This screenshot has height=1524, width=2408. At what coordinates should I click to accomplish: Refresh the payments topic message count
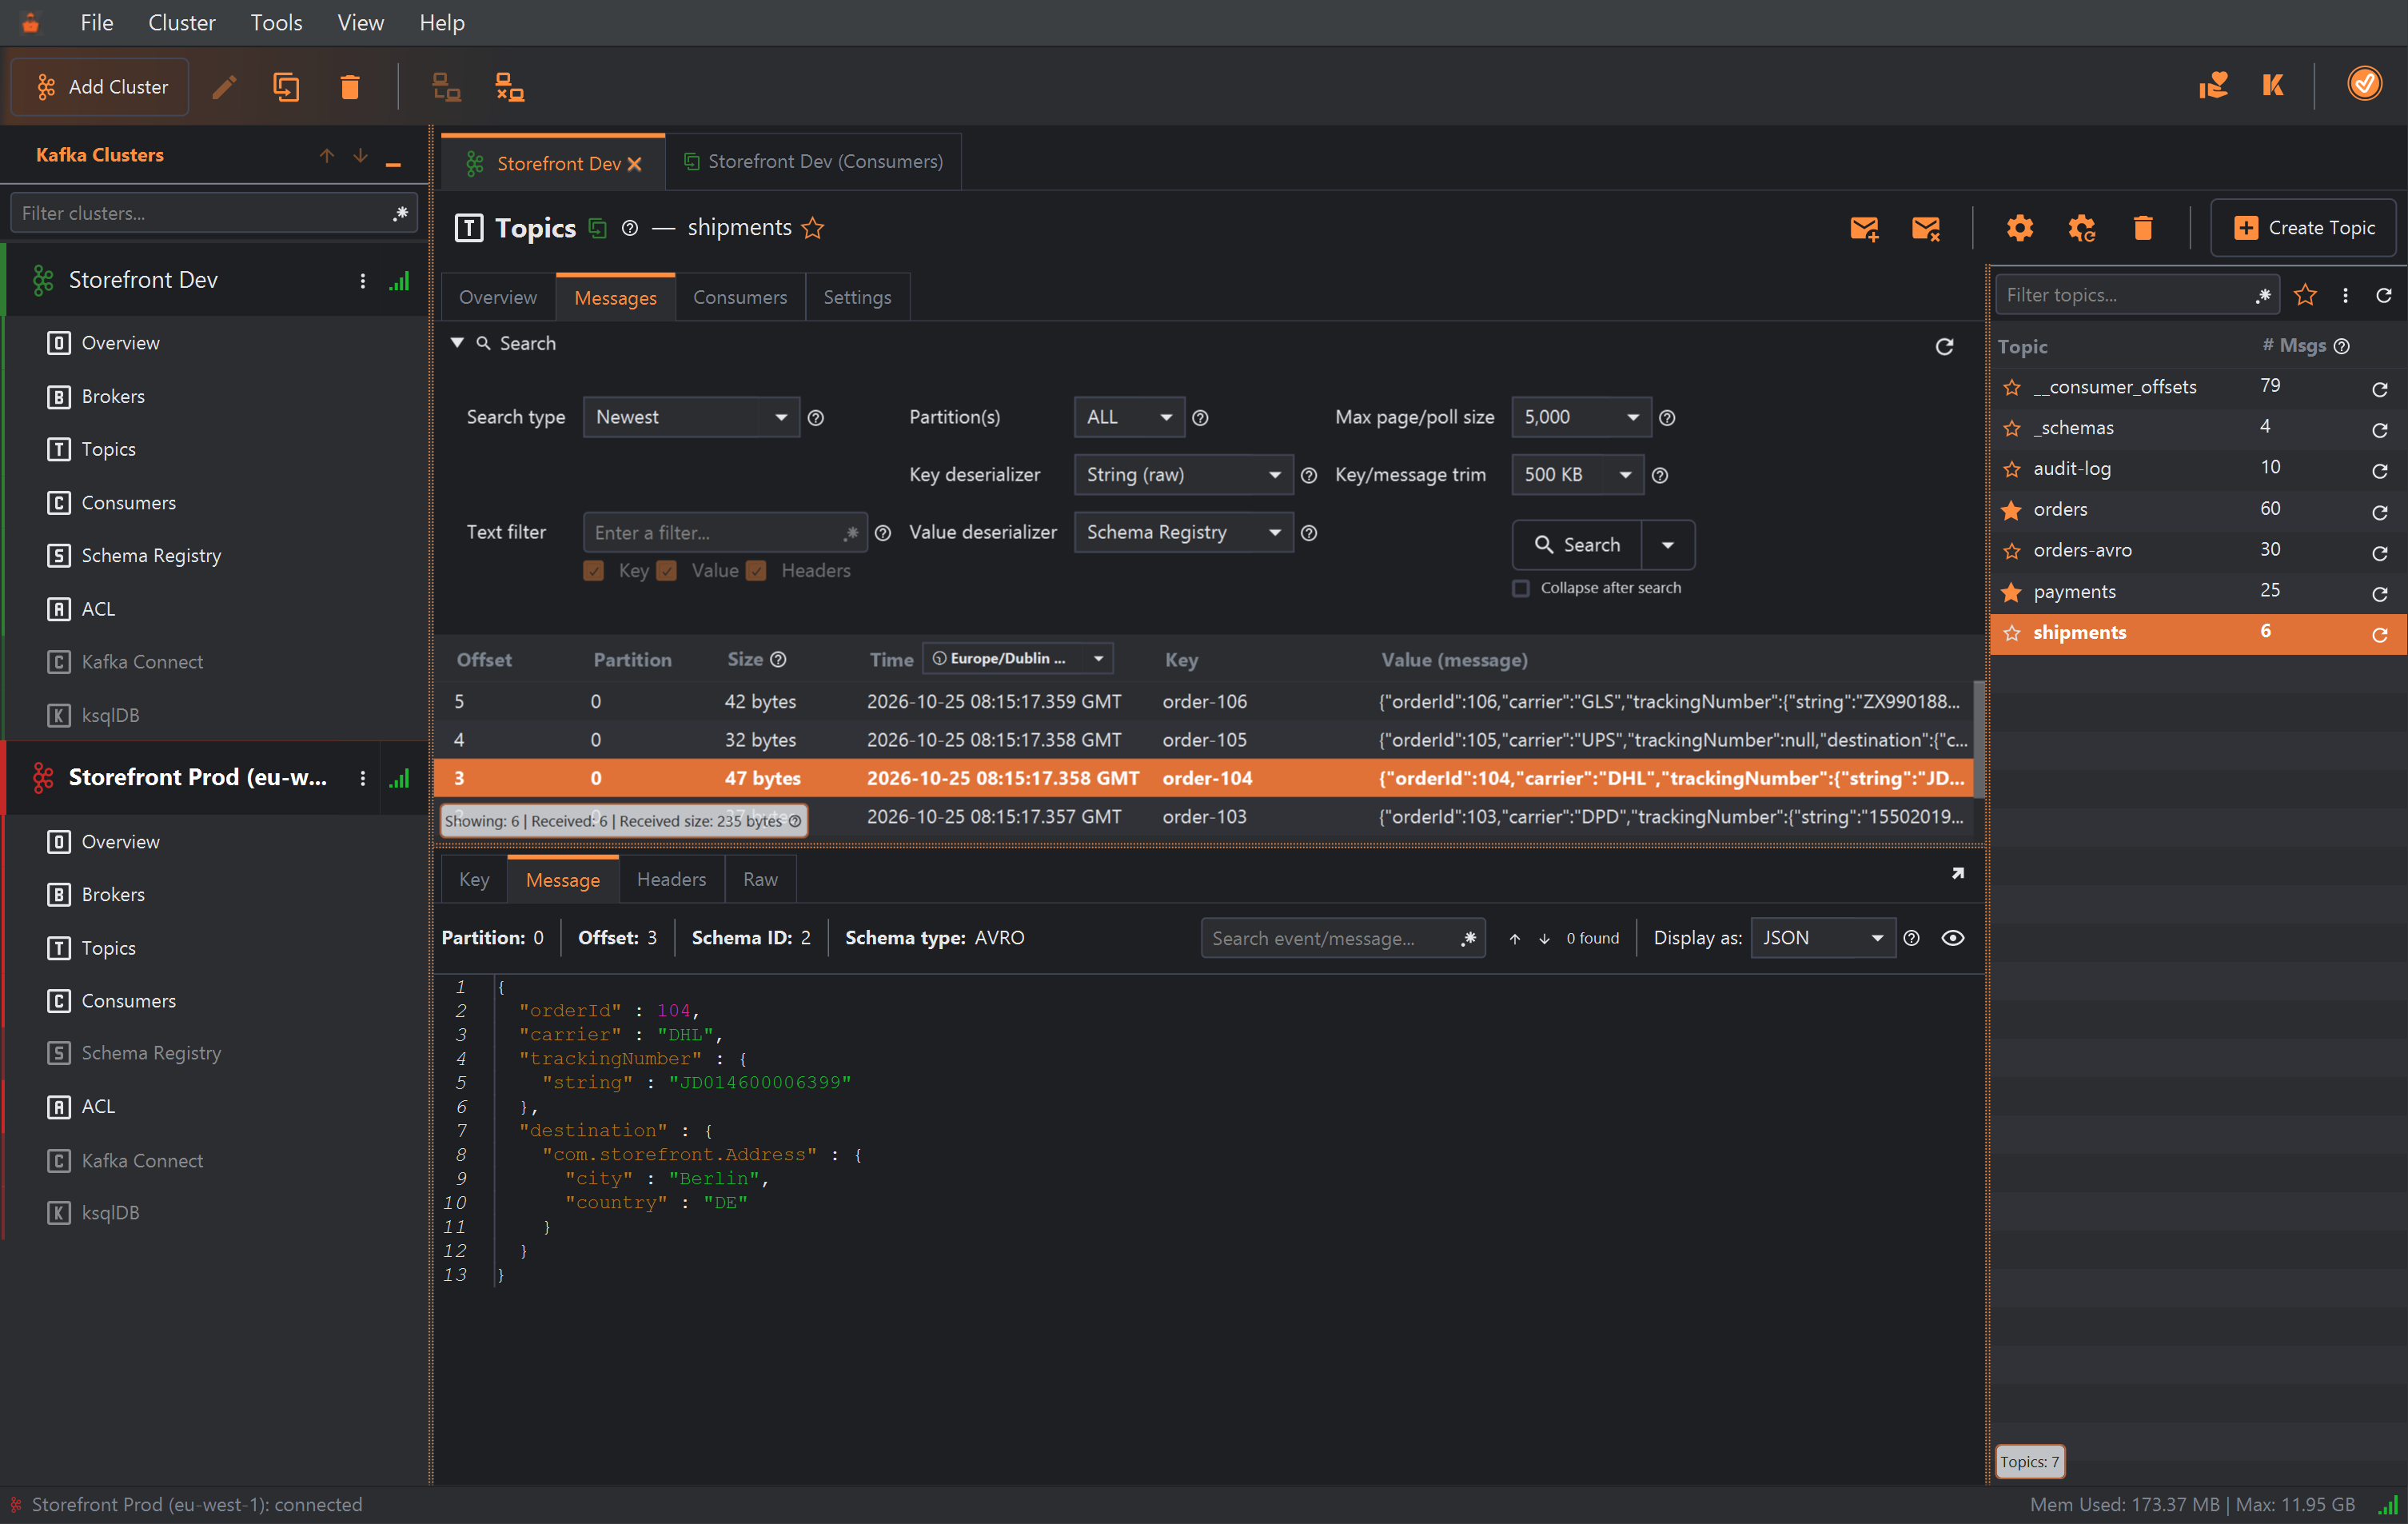[x=2379, y=593]
